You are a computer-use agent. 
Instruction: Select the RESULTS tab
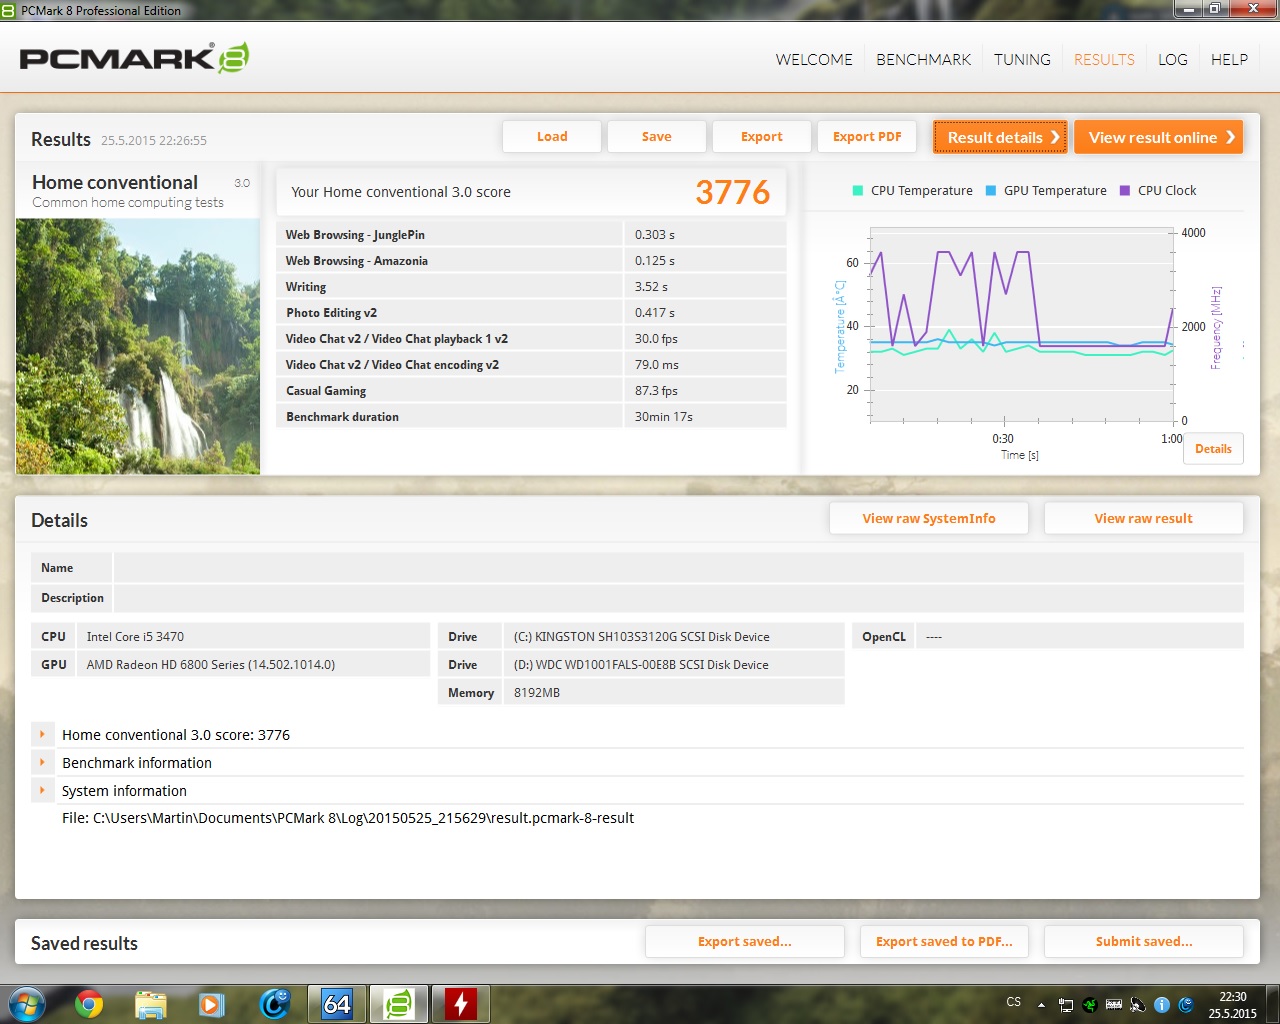1104,59
